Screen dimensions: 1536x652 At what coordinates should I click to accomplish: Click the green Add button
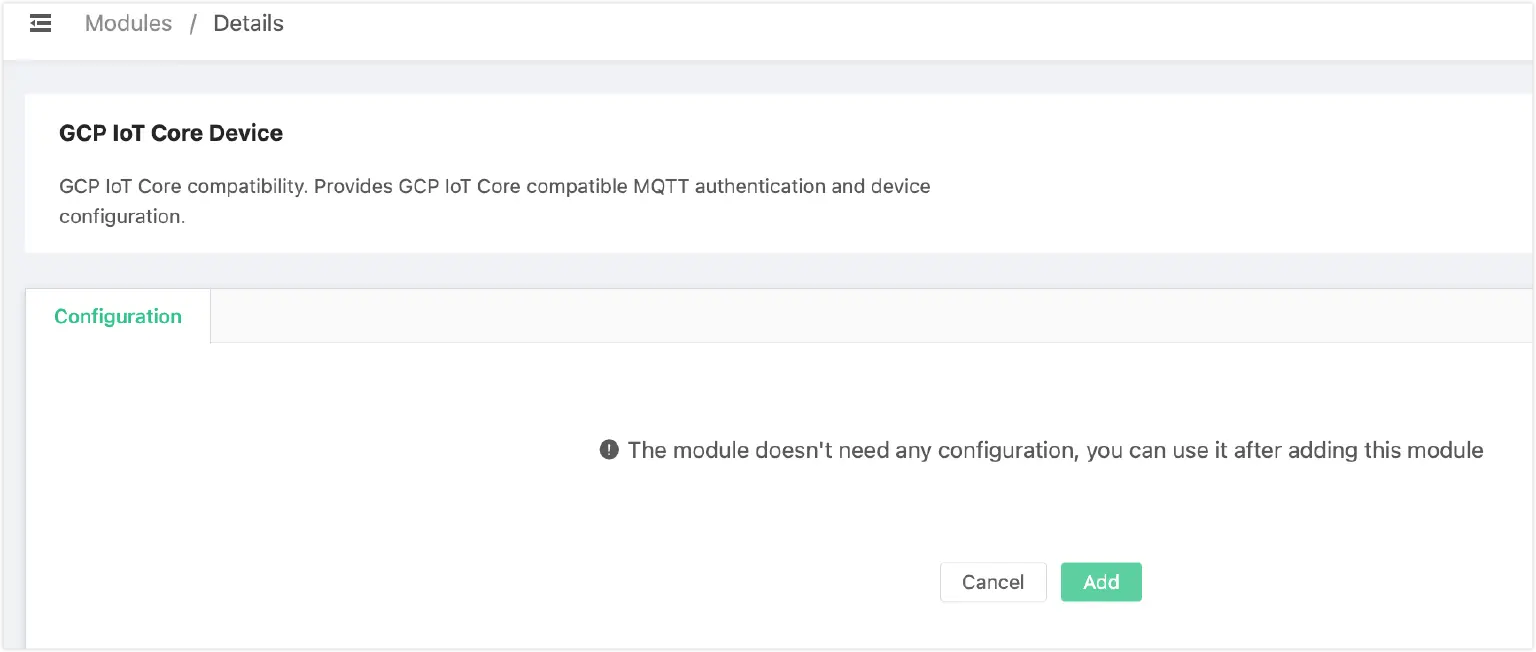[1101, 582]
